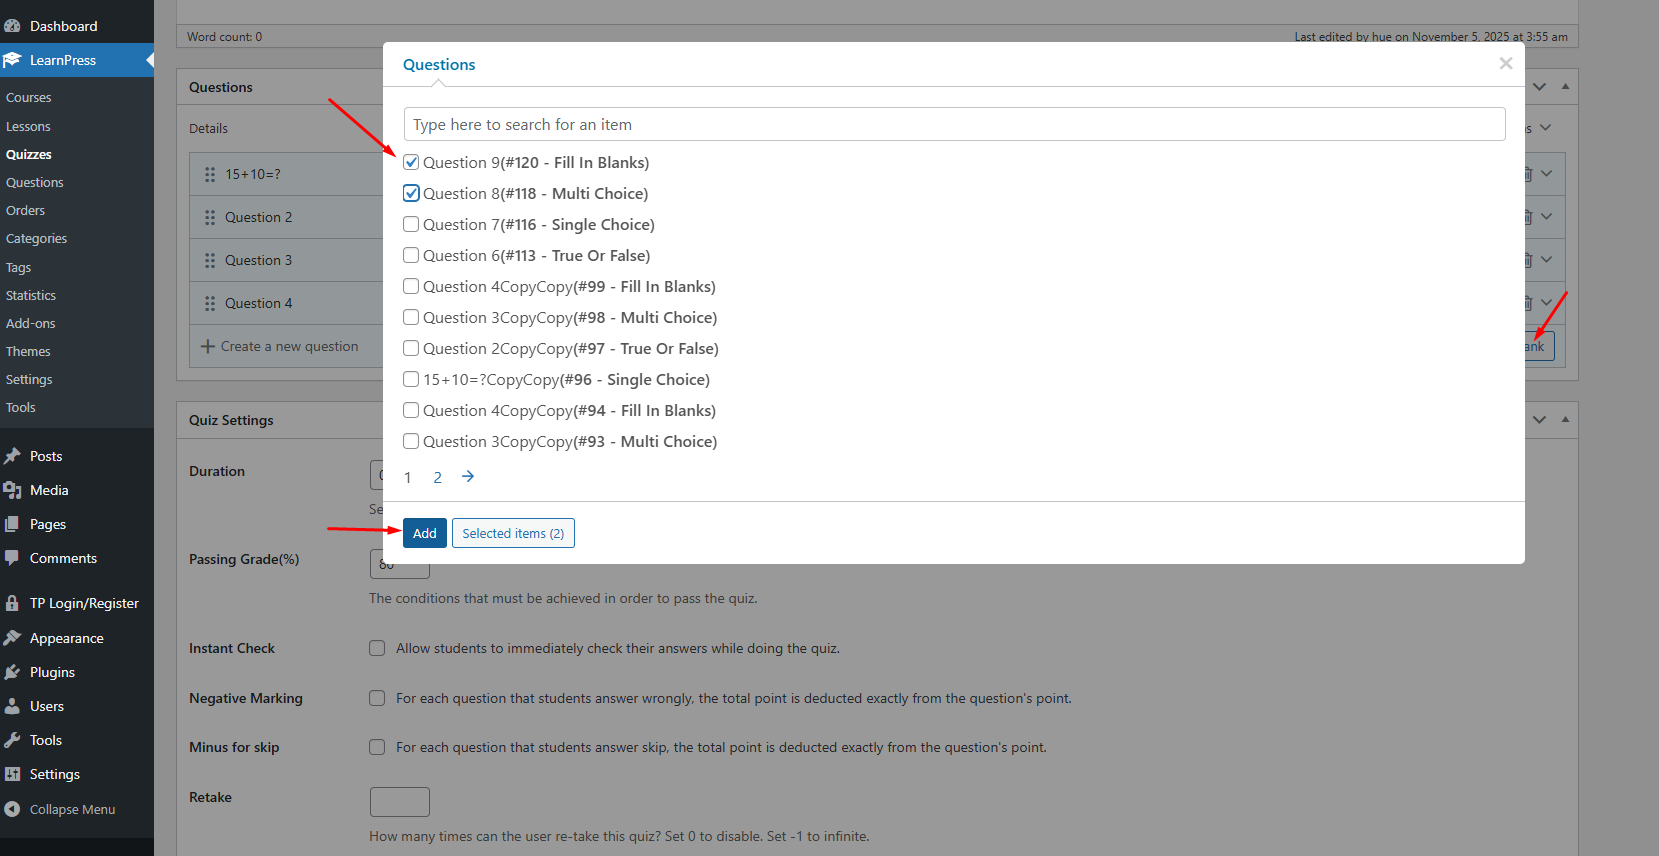Expand the 15+10=? question row chevron

coord(1547,174)
